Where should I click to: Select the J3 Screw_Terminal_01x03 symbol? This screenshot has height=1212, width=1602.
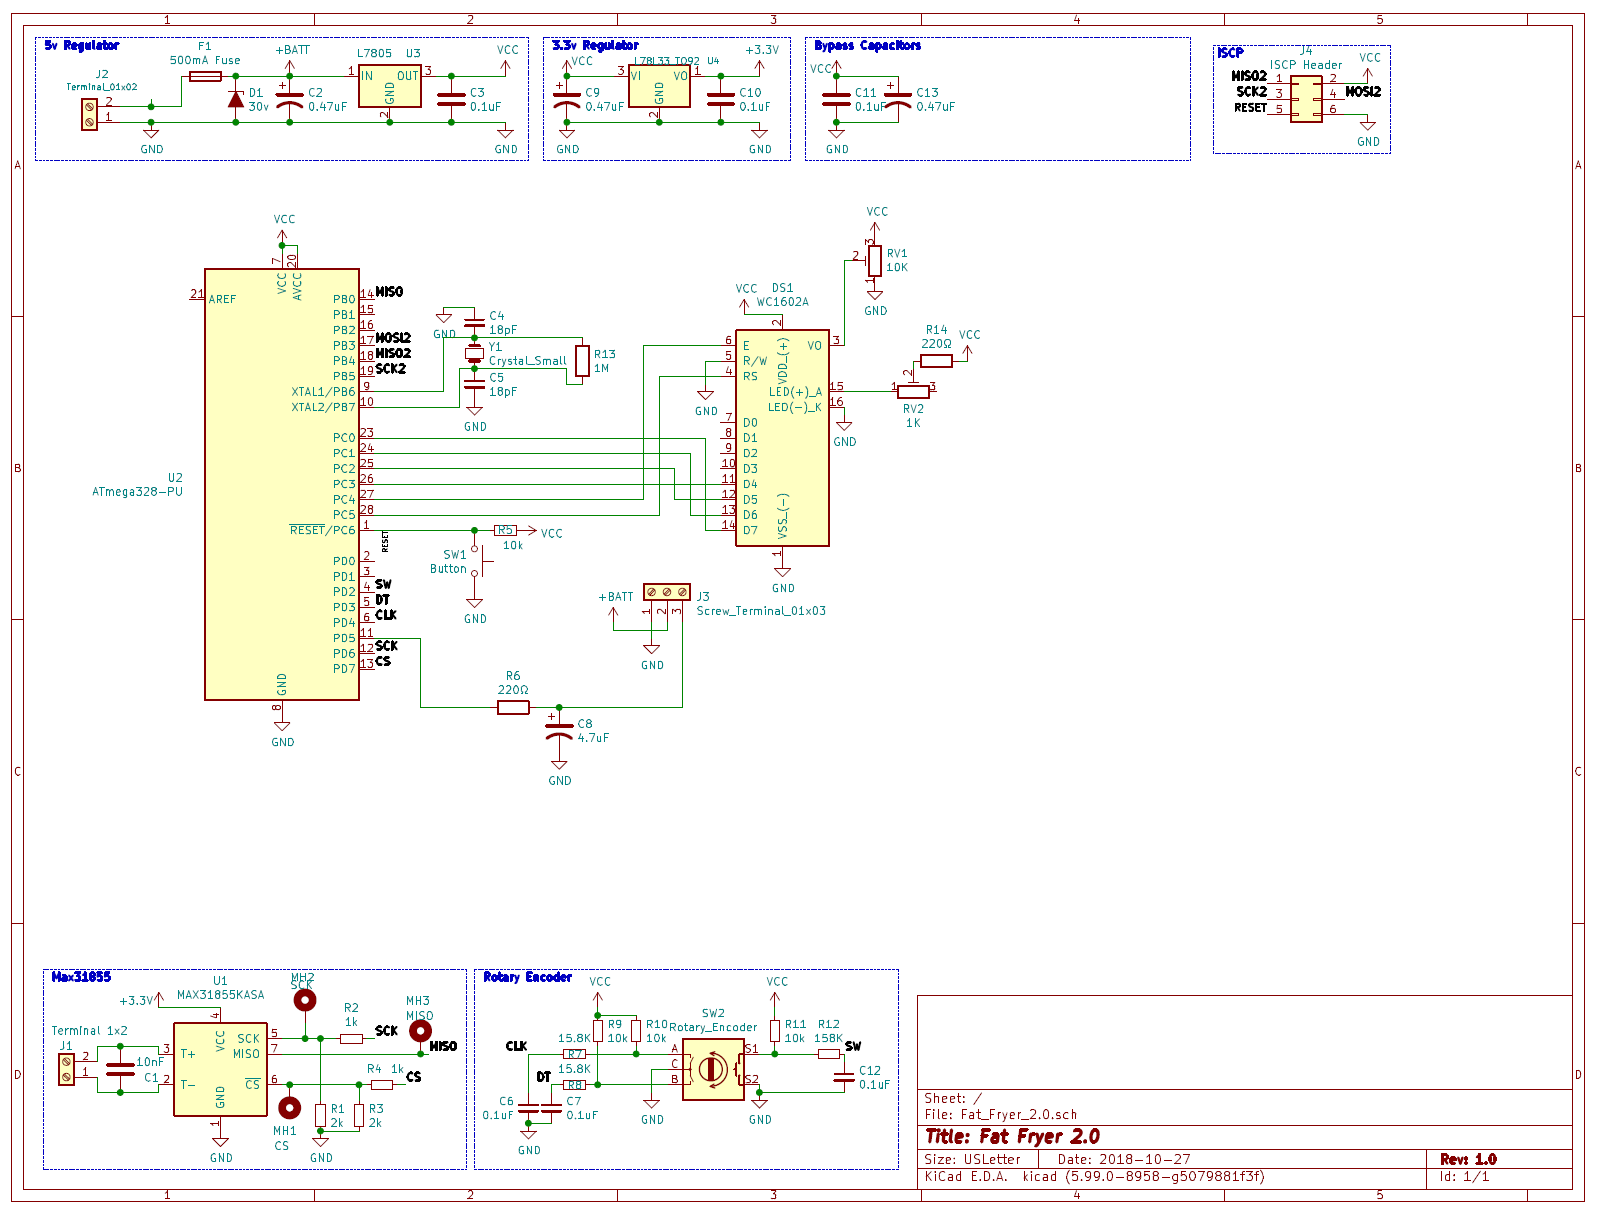click(x=667, y=592)
